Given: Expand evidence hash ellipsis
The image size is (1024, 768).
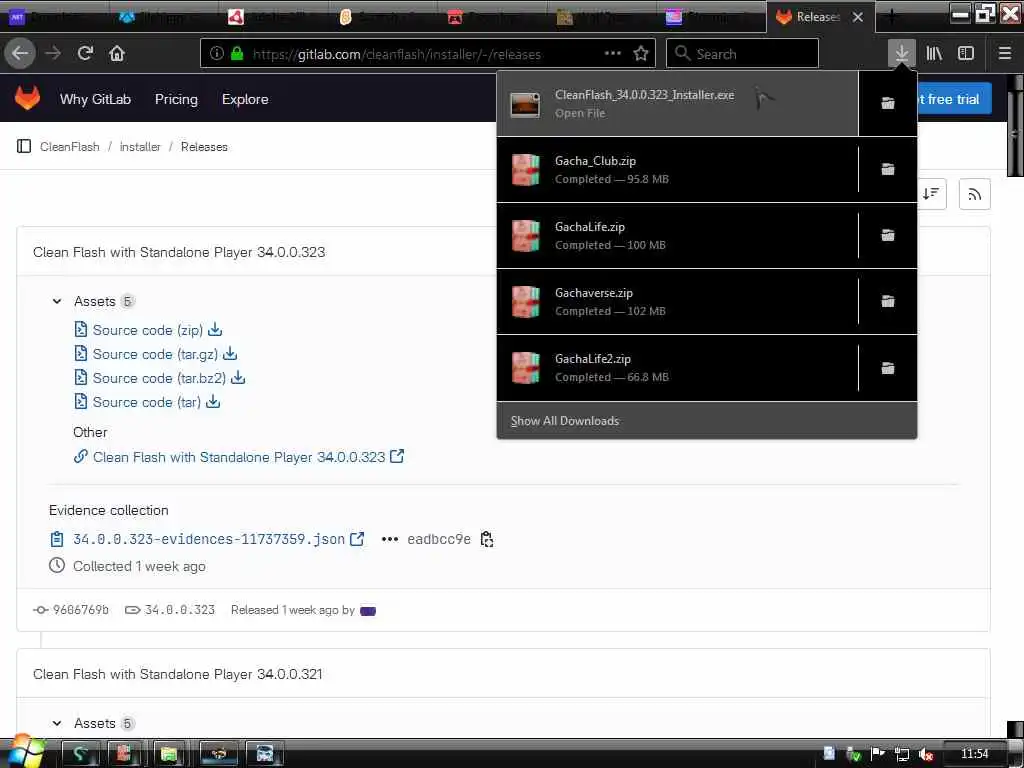Looking at the screenshot, I should pos(389,539).
